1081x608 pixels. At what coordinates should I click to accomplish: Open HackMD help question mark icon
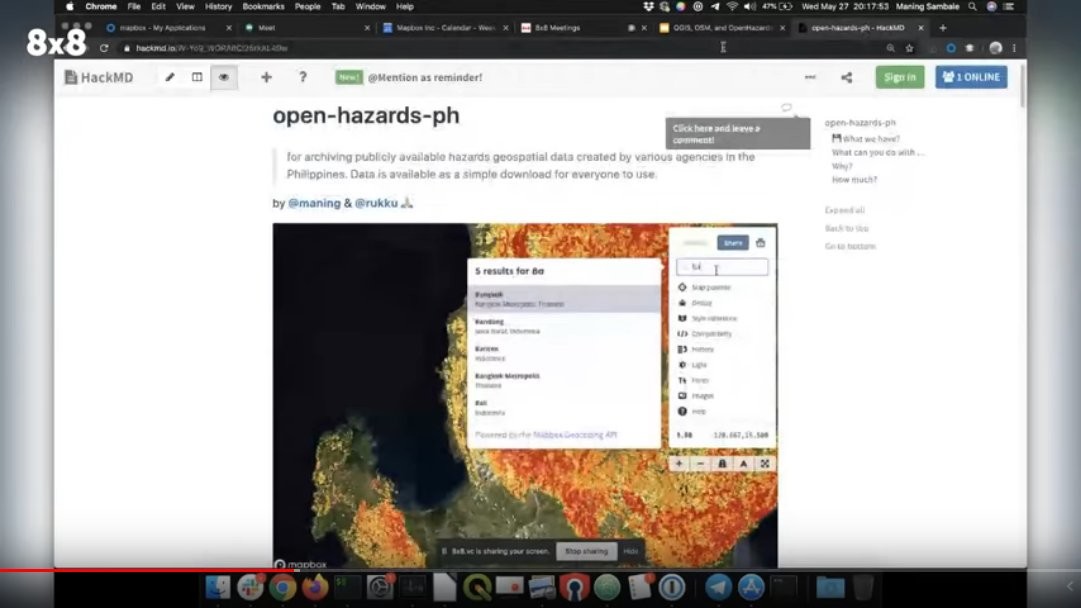tap(303, 77)
